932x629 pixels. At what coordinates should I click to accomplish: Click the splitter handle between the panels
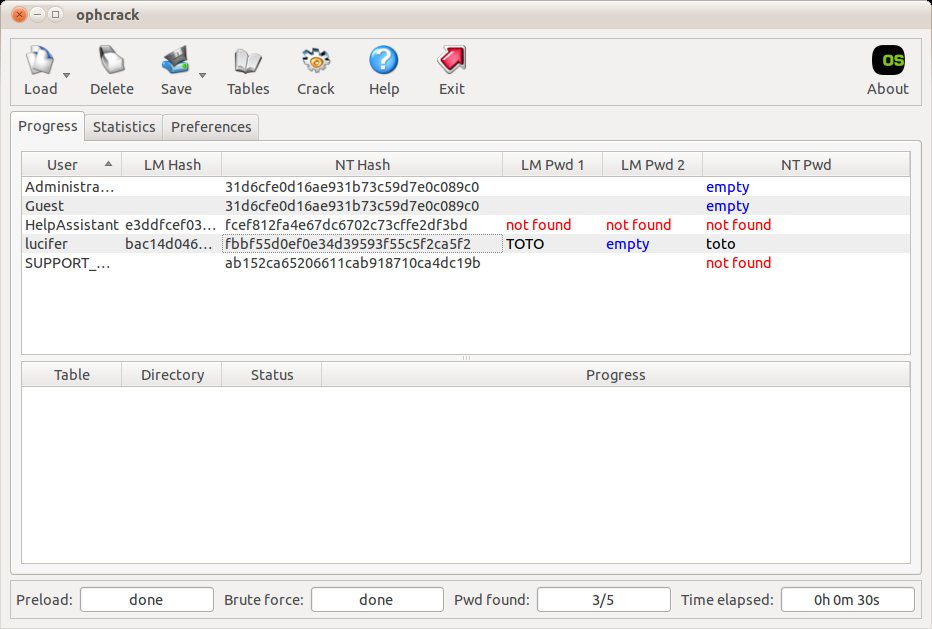tap(465, 358)
